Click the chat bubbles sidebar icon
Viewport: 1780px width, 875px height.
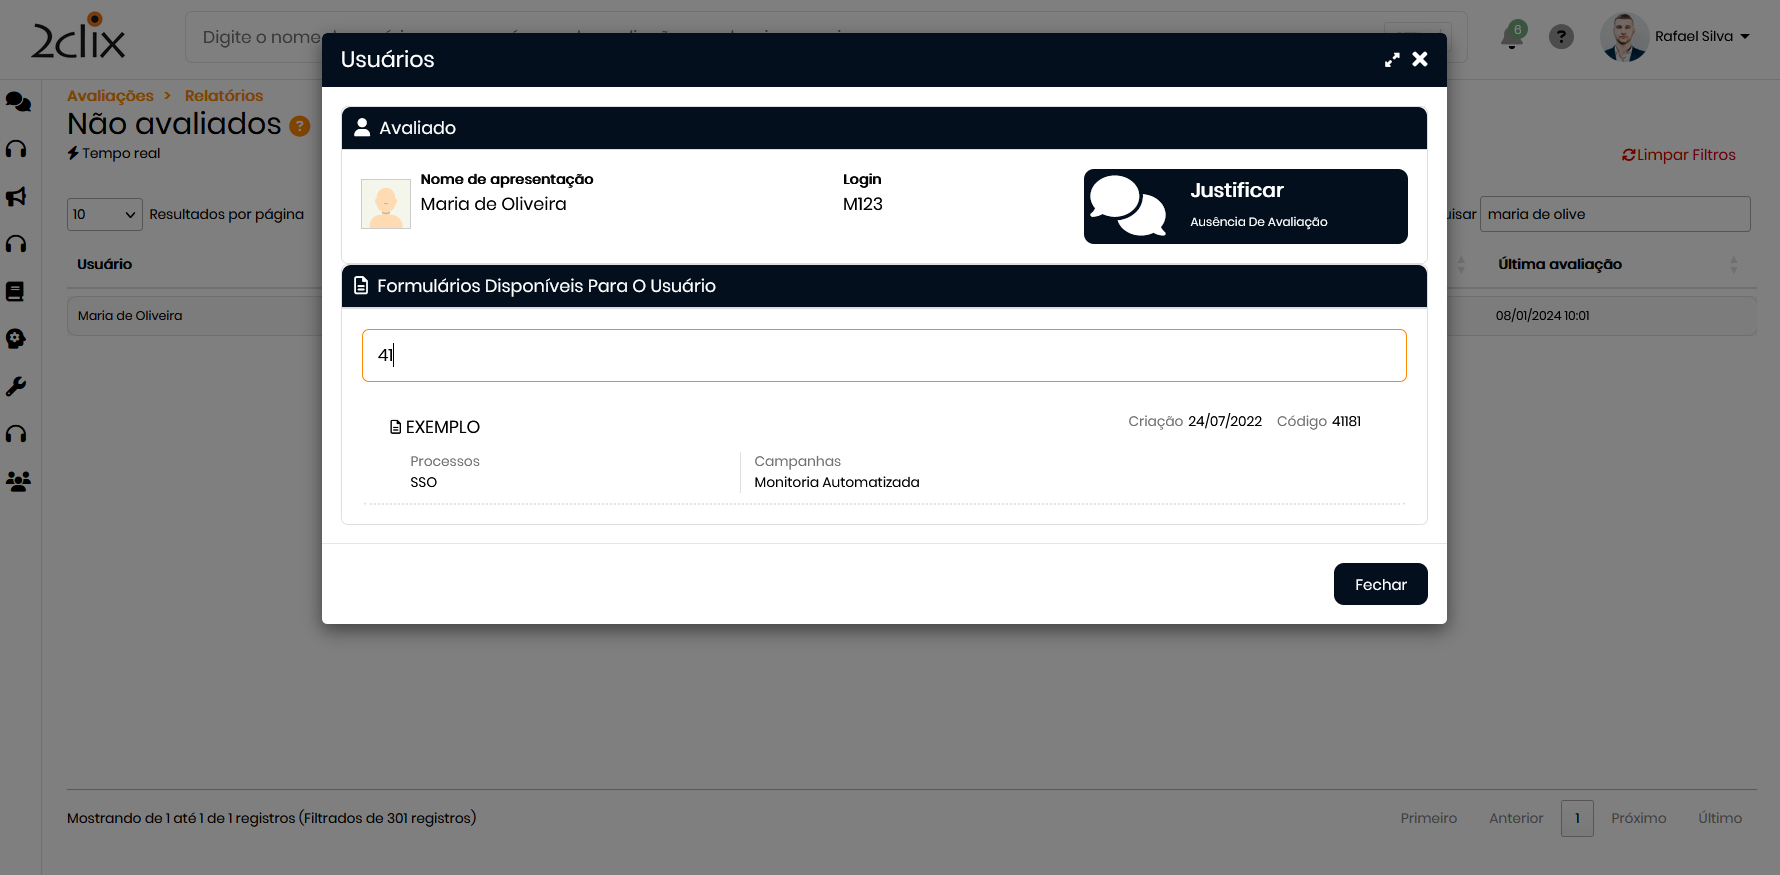pos(18,102)
